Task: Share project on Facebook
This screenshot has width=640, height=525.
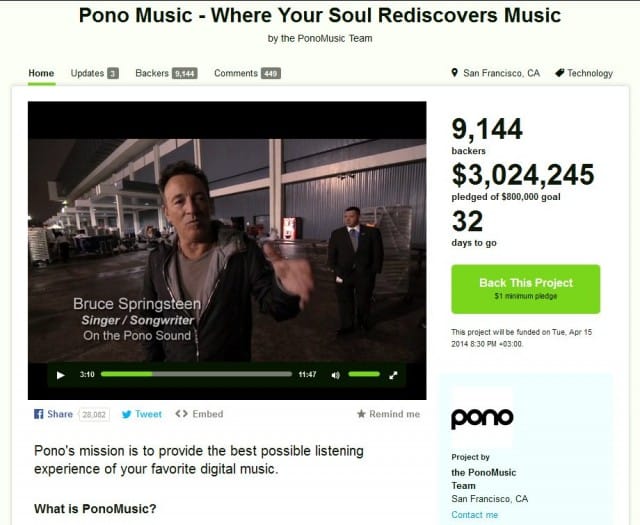Action: (53, 414)
